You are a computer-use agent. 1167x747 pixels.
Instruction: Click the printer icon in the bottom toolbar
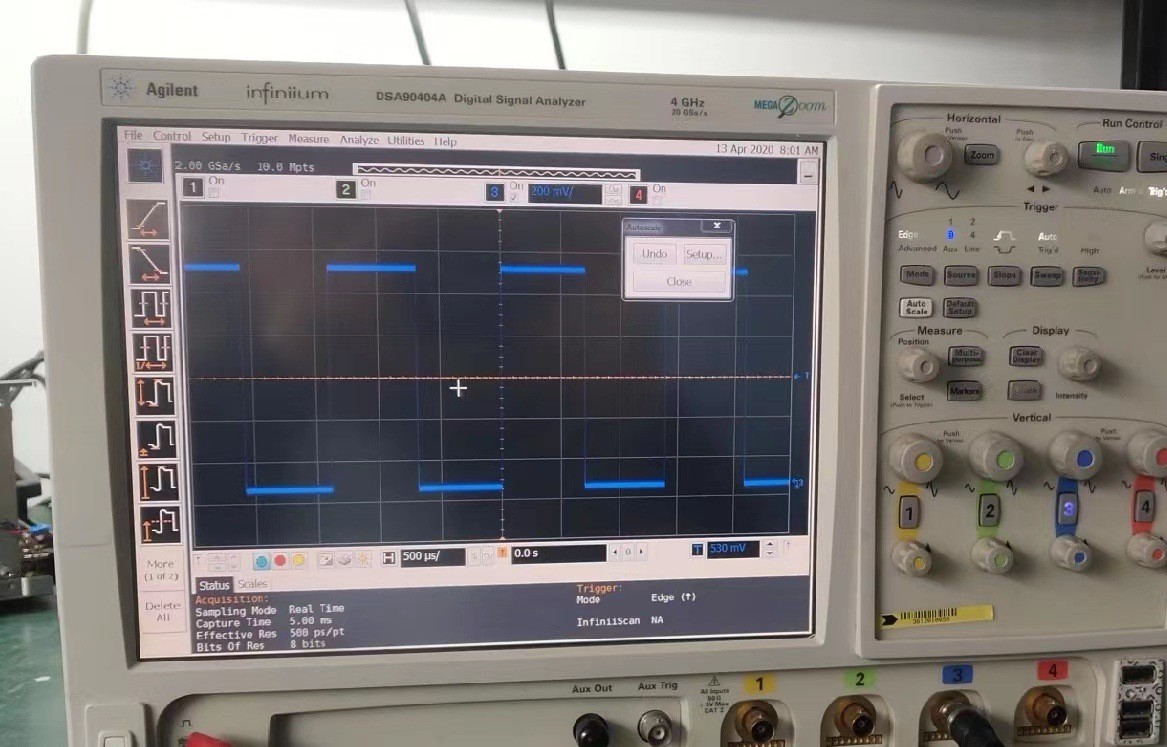pos(346,558)
